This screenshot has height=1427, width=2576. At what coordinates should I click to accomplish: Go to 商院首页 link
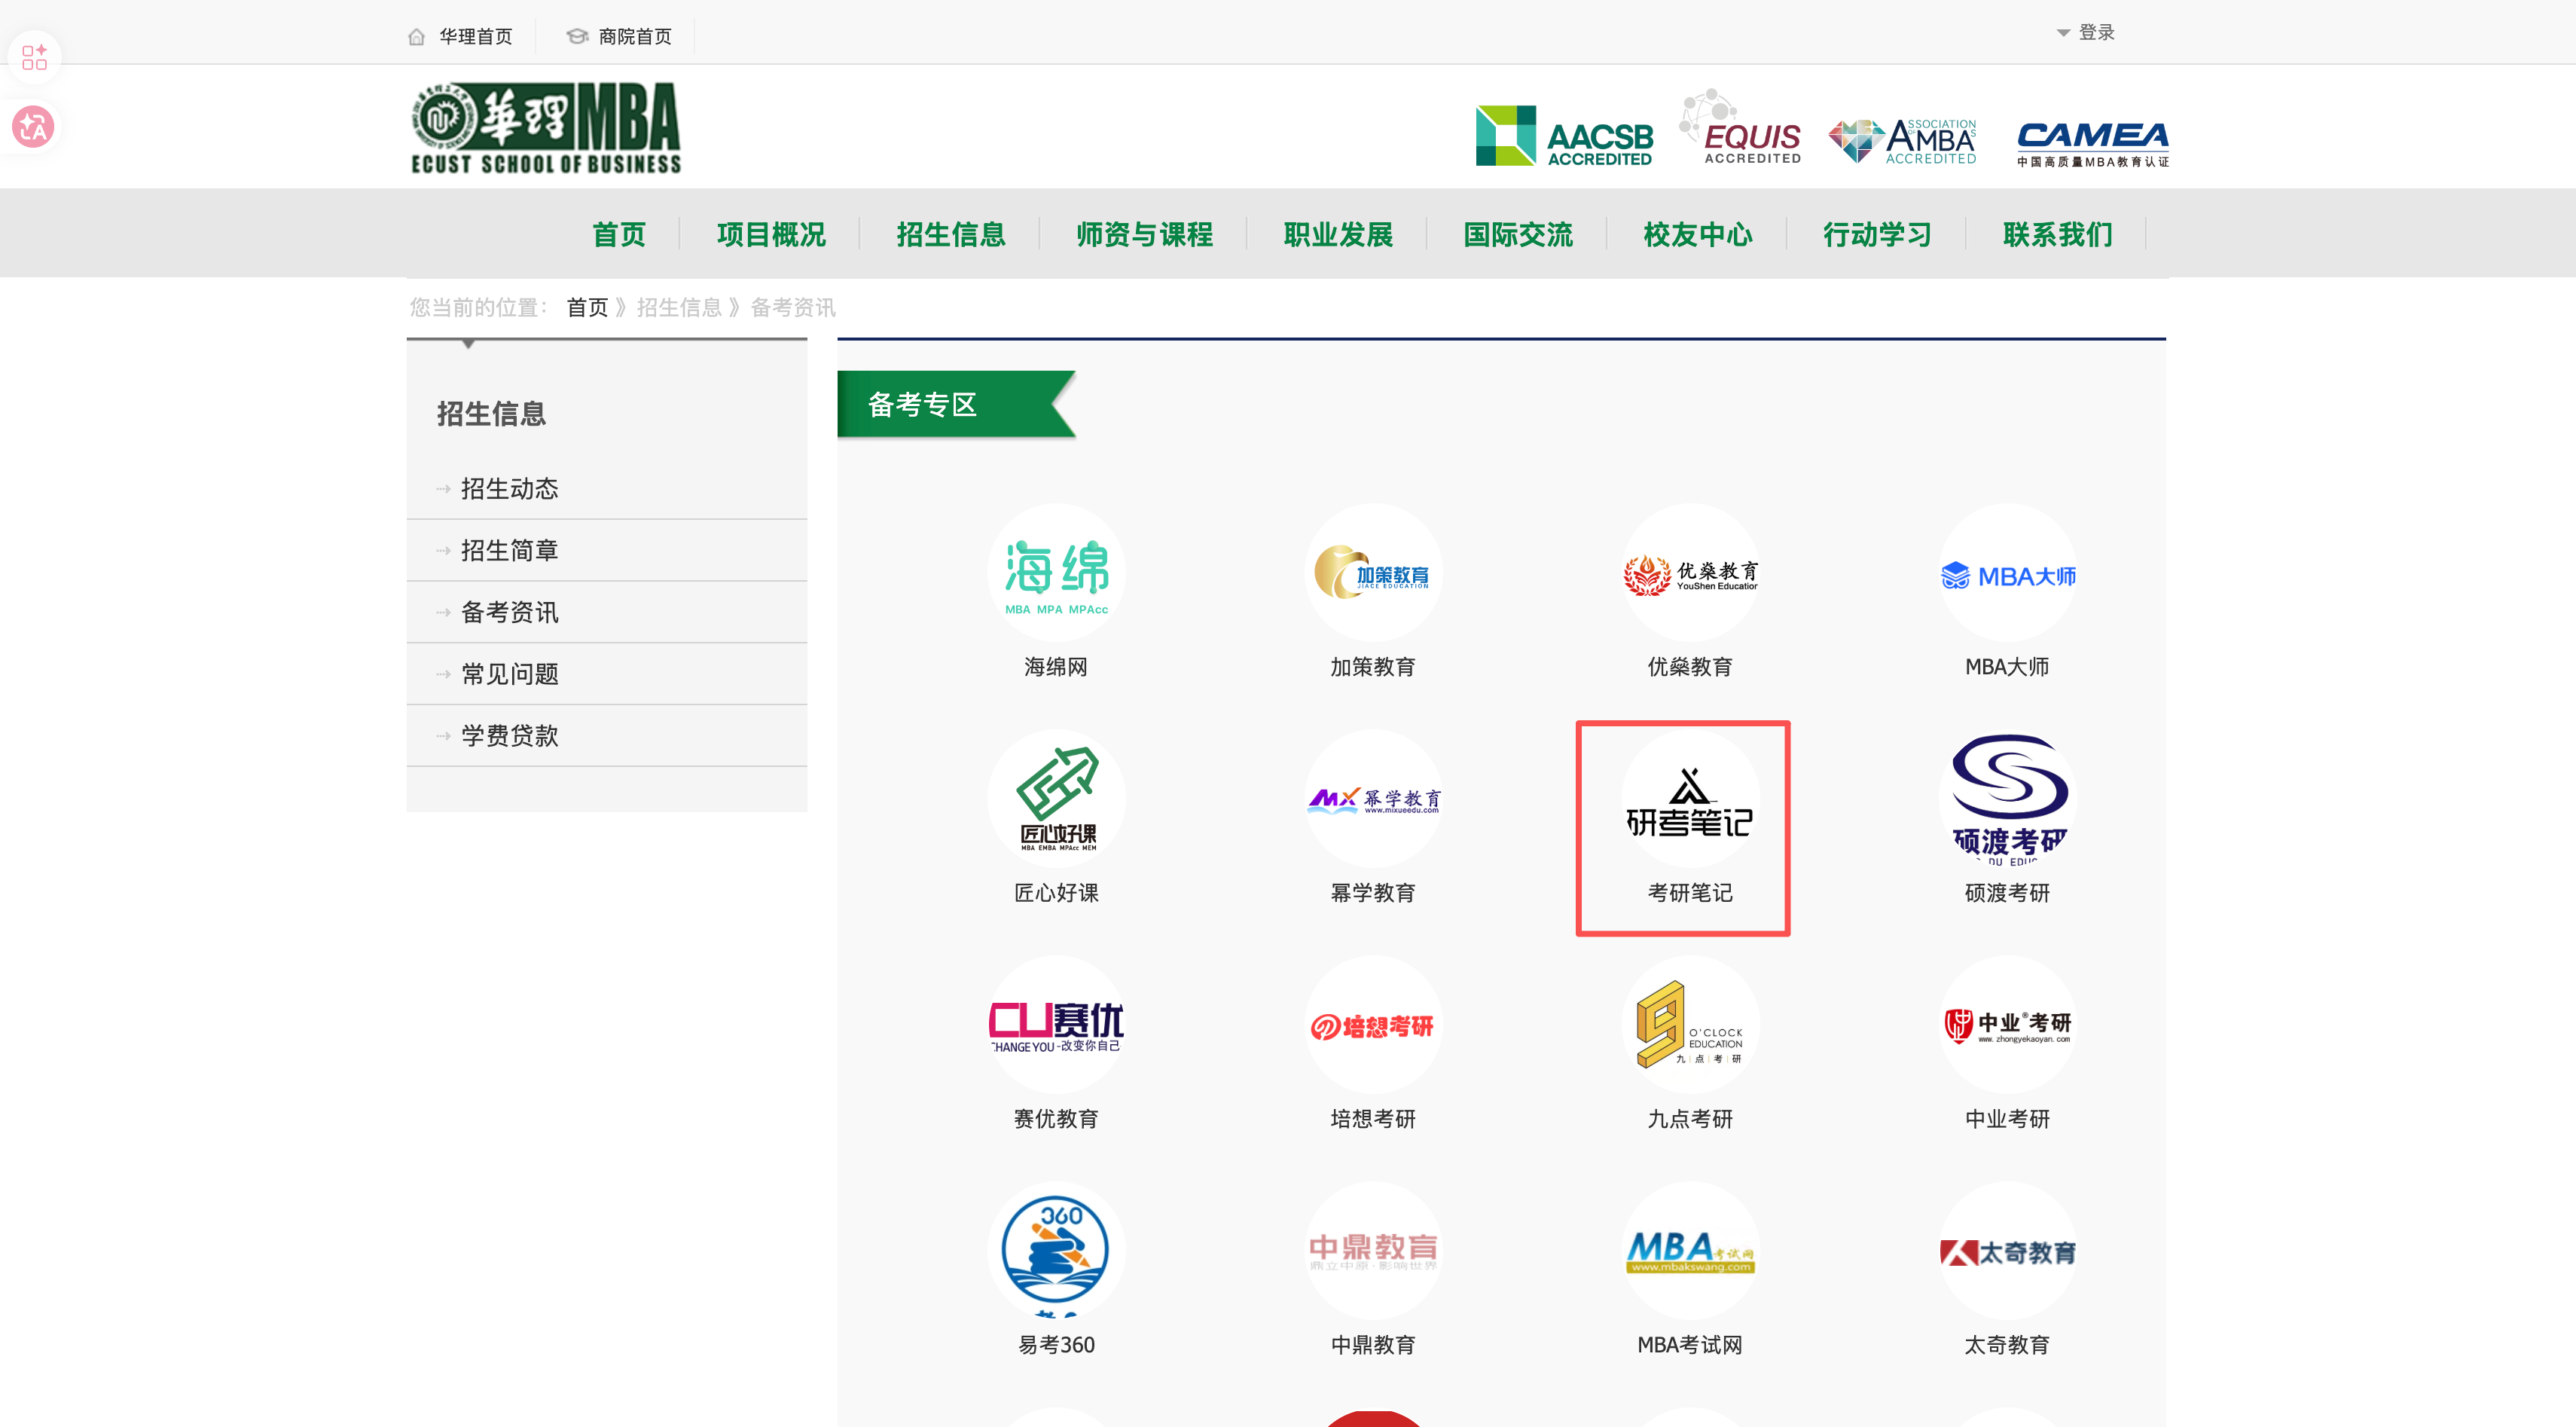(635, 37)
